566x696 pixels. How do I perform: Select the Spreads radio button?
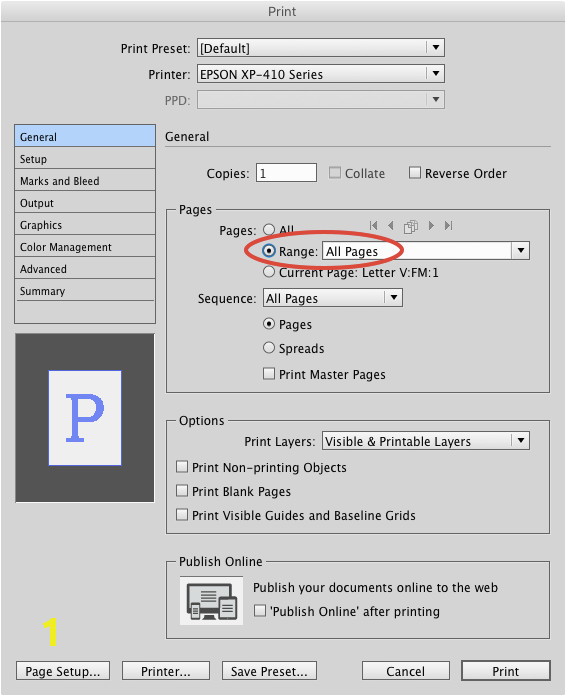269,348
